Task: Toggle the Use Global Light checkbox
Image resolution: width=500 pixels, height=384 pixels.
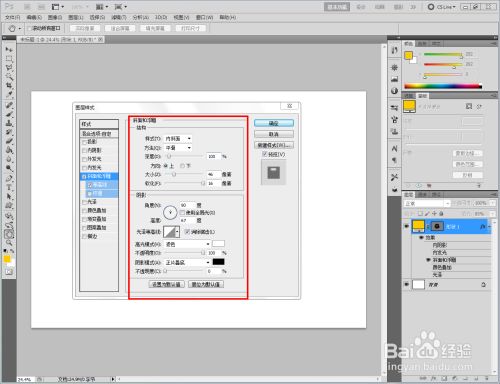Action: pyautogui.click(x=182, y=213)
